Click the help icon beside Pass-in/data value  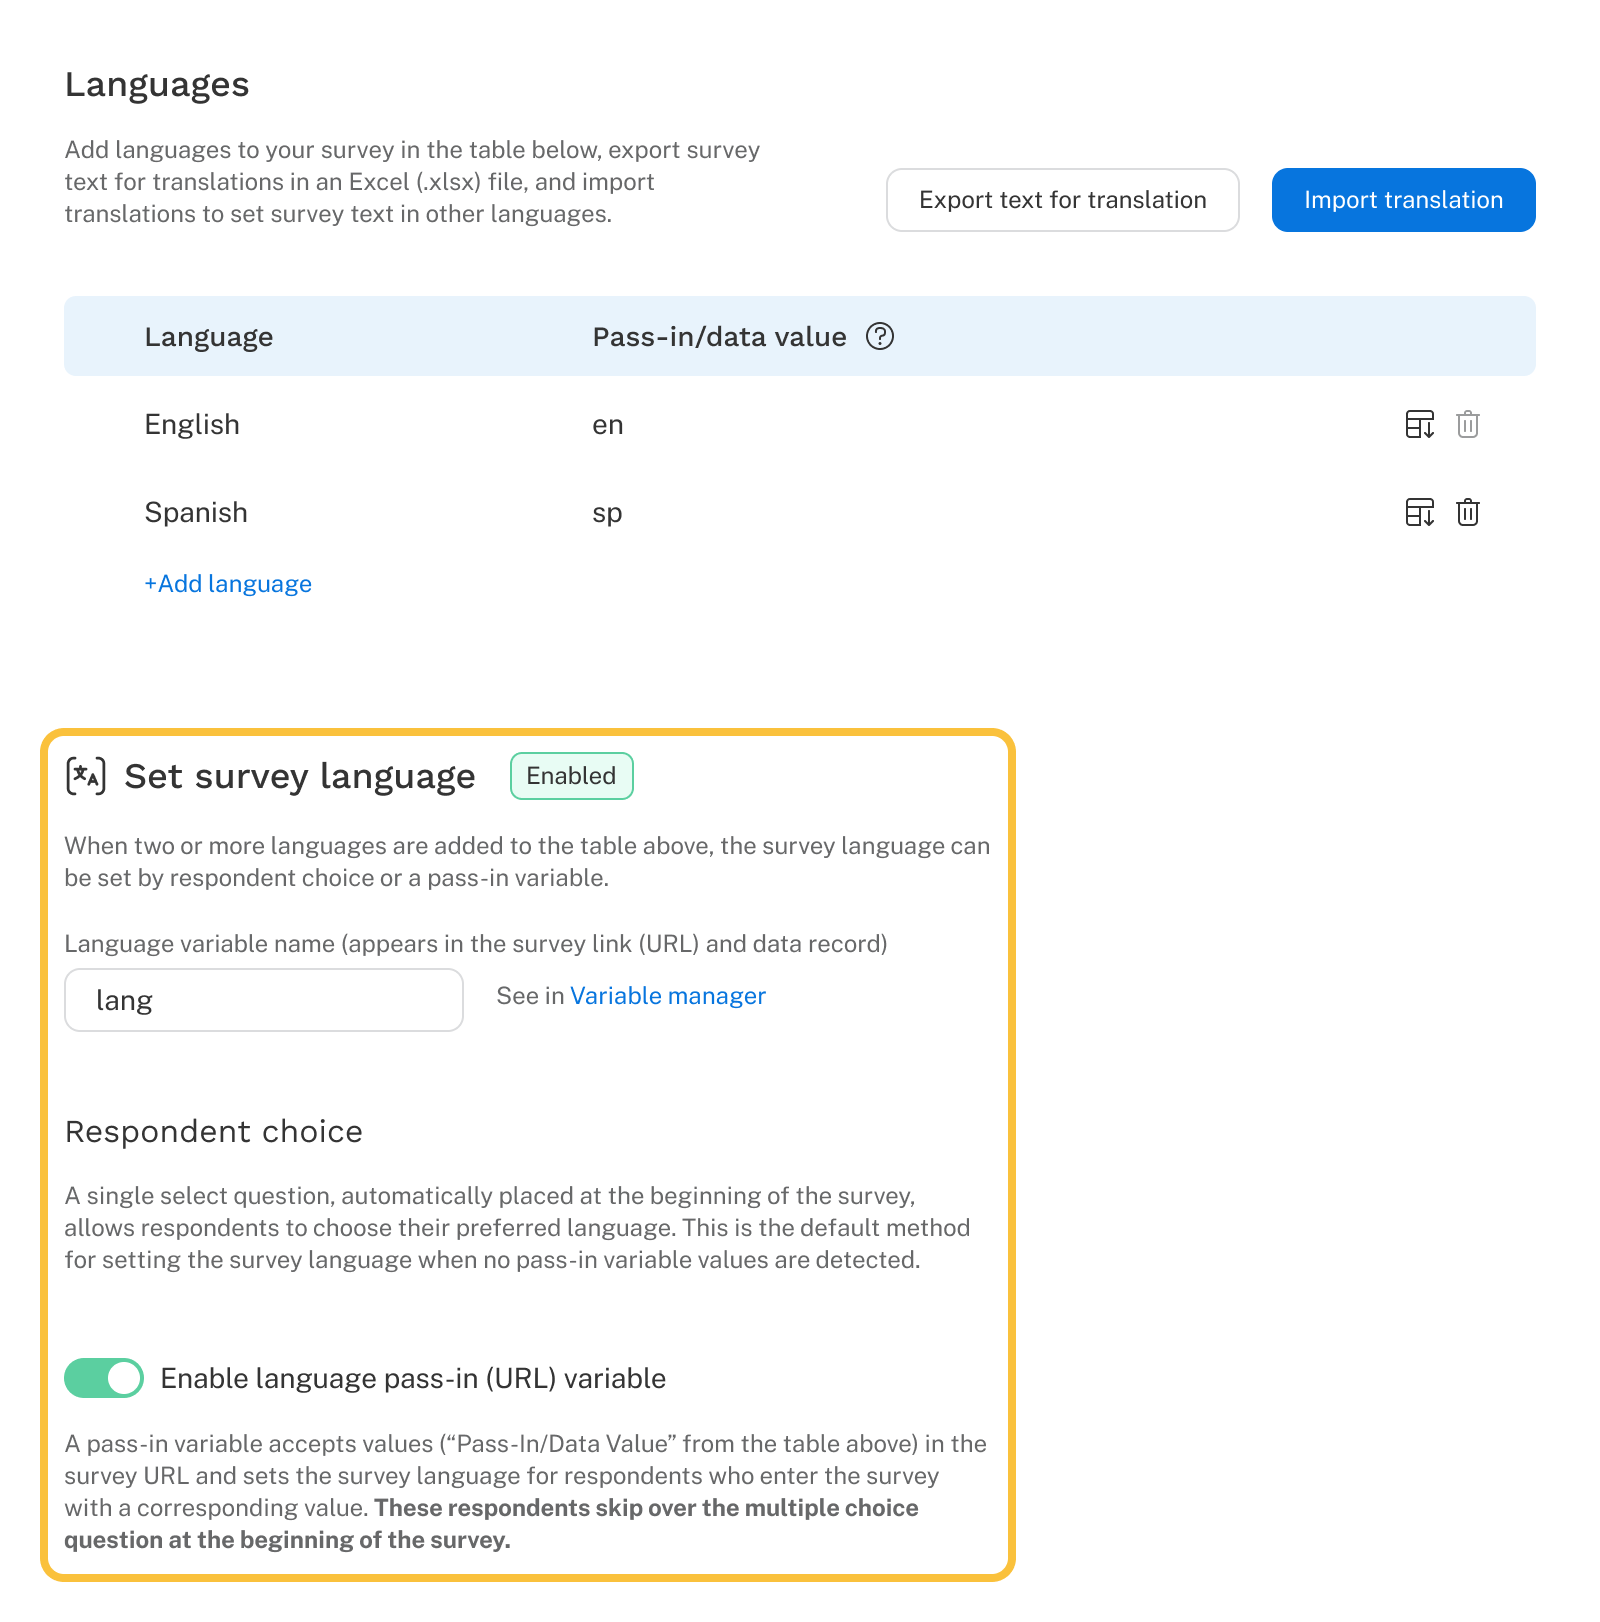(880, 336)
